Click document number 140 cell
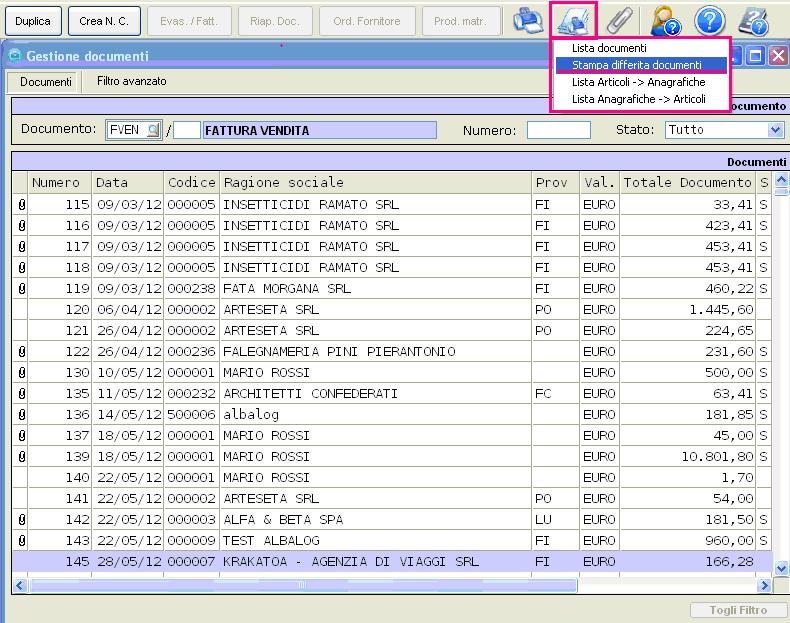Viewport: 790px width, 623px height. [x=59, y=477]
